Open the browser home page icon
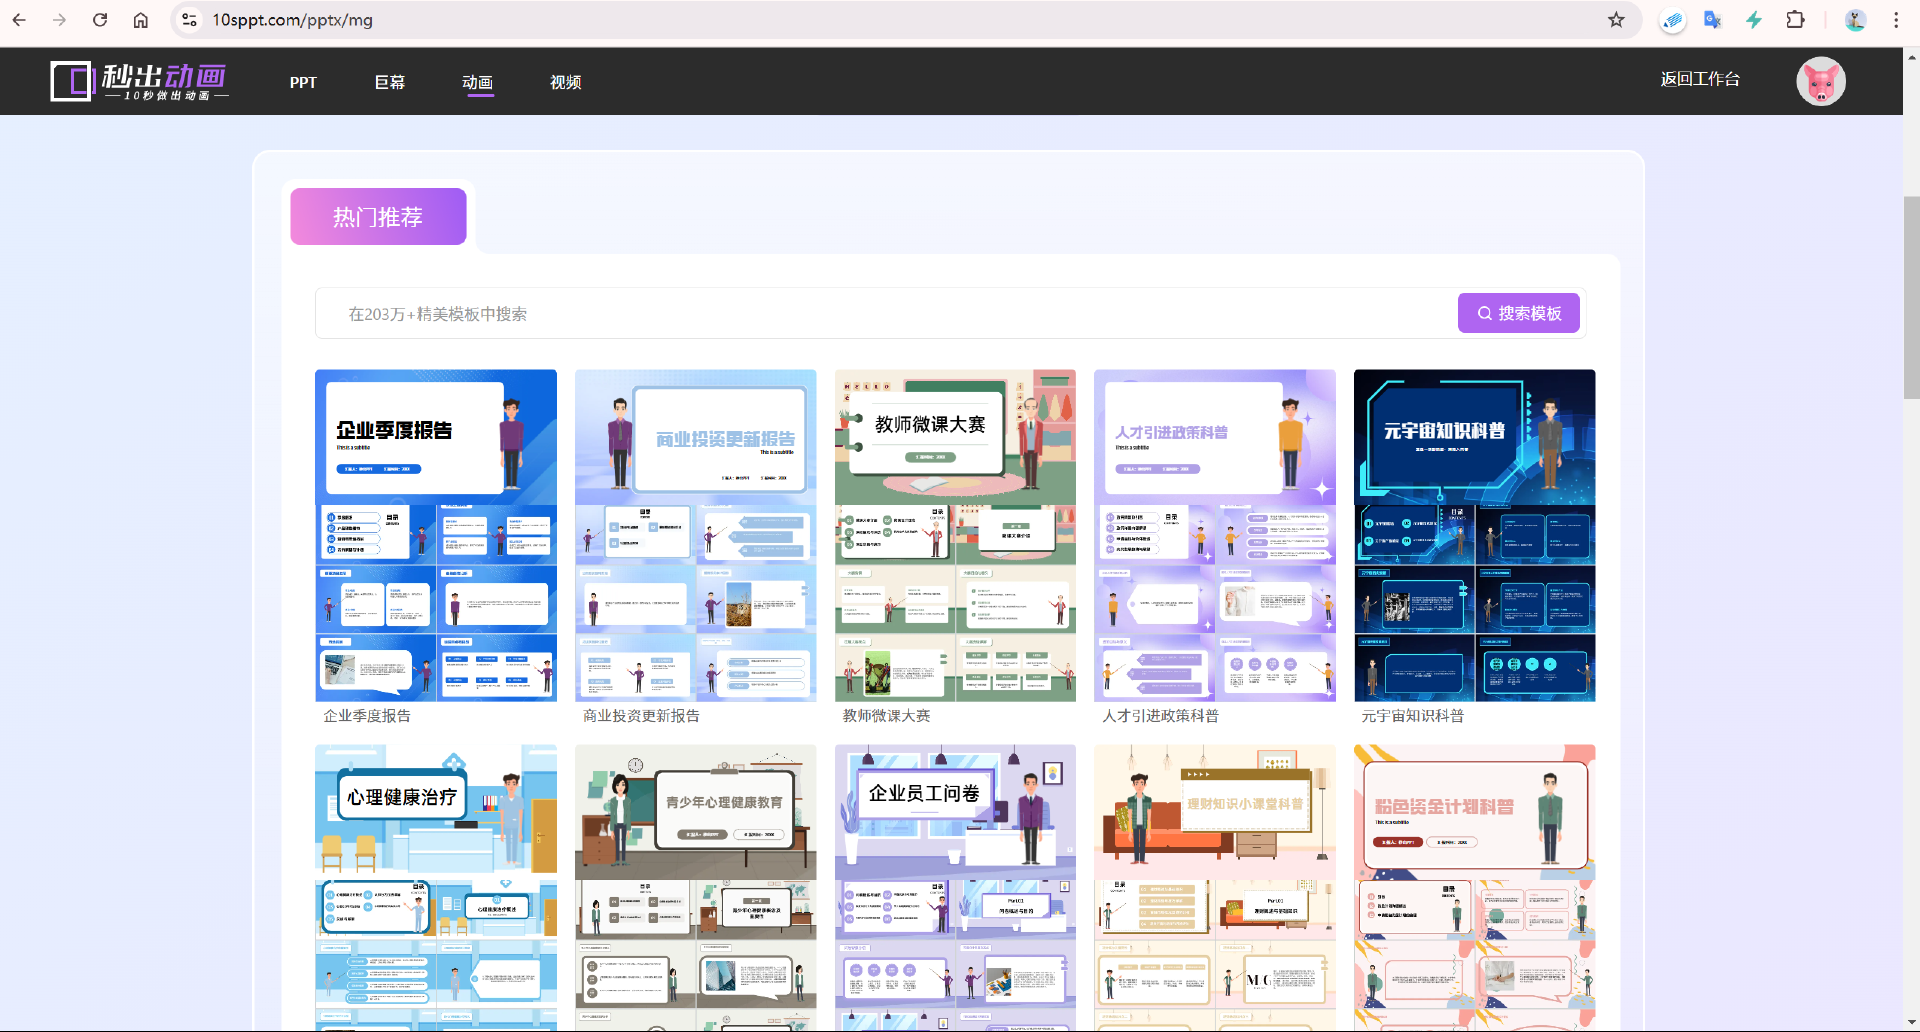Viewport: 1920px width, 1032px height. (141, 20)
